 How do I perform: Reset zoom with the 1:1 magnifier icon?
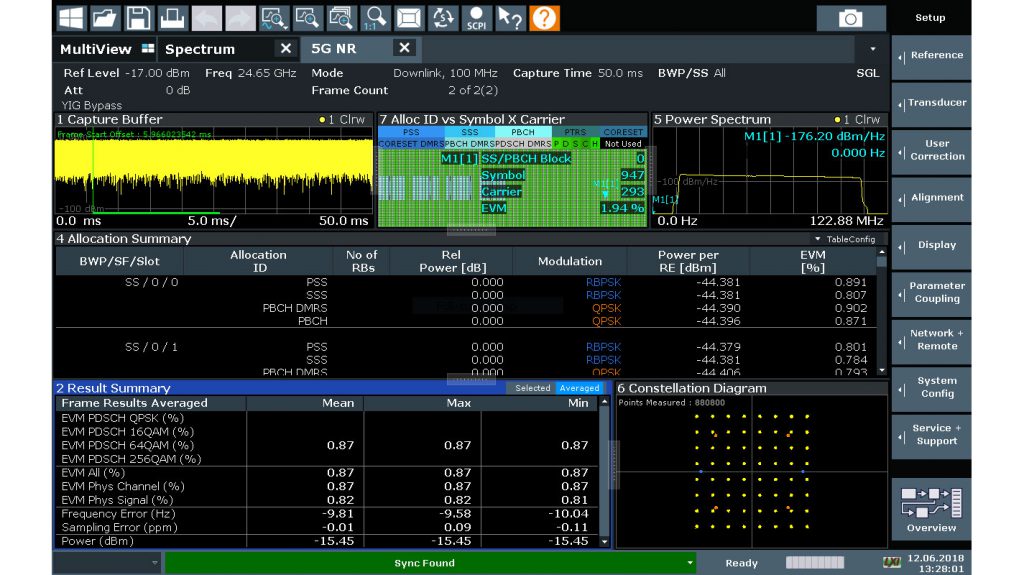(x=373, y=18)
